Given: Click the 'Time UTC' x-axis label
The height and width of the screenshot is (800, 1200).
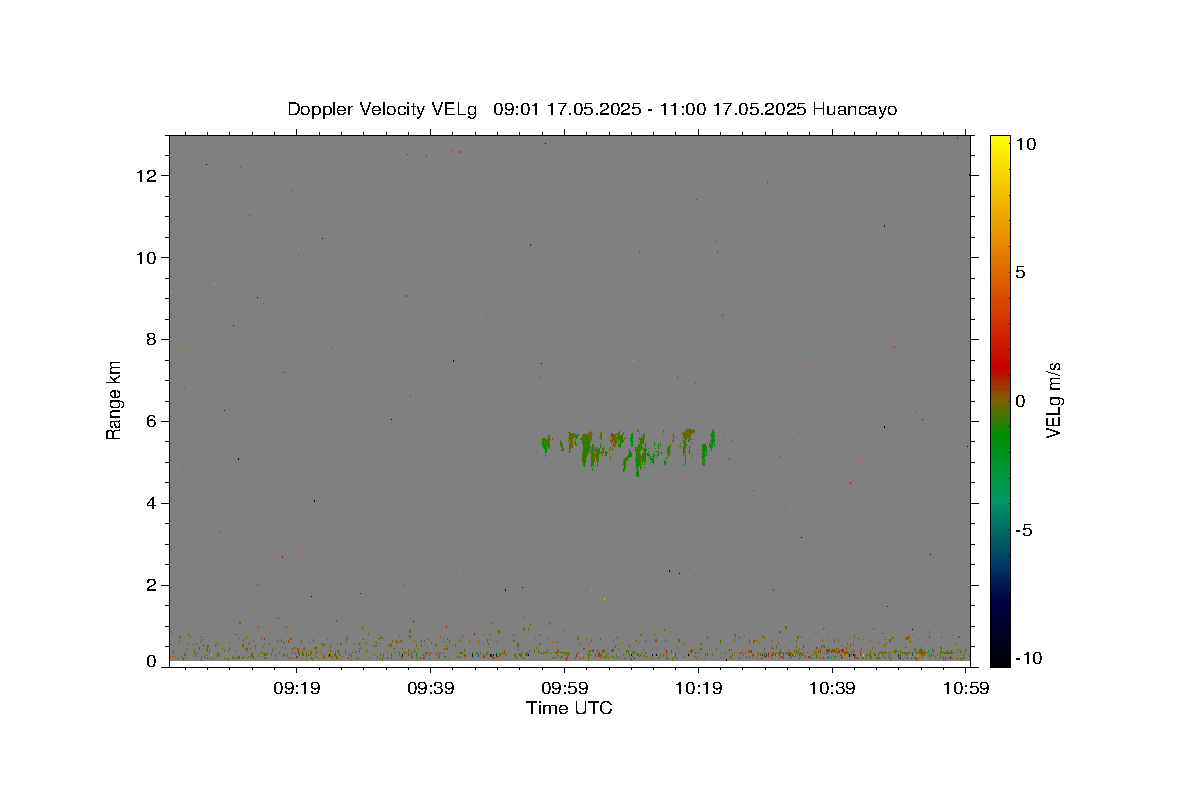Looking at the screenshot, I should coord(569,708).
